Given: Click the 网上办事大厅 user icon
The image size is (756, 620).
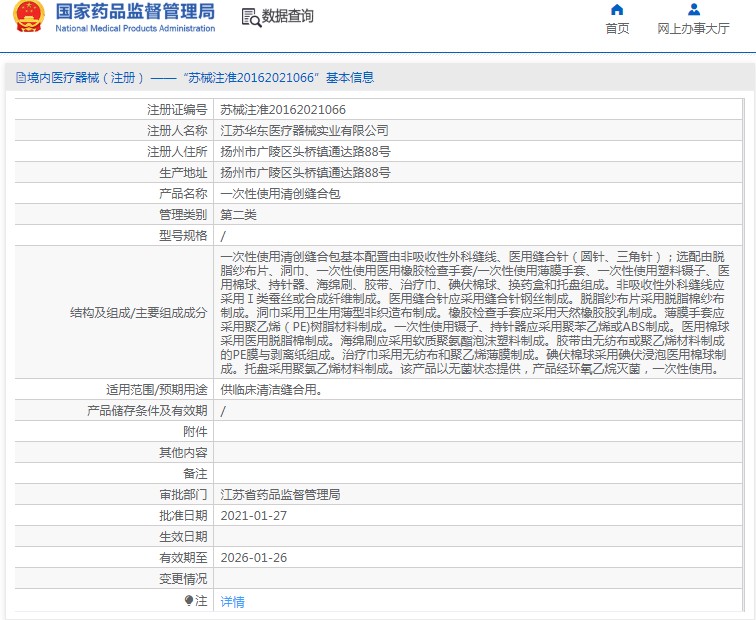Looking at the screenshot, I should click(x=694, y=9).
